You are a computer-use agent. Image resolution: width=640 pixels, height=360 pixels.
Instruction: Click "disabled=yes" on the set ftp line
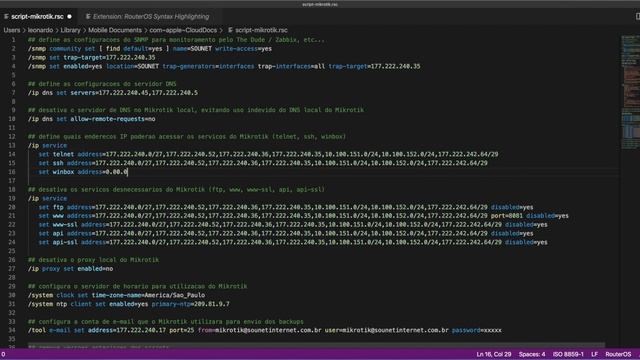(x=512, y=207)
